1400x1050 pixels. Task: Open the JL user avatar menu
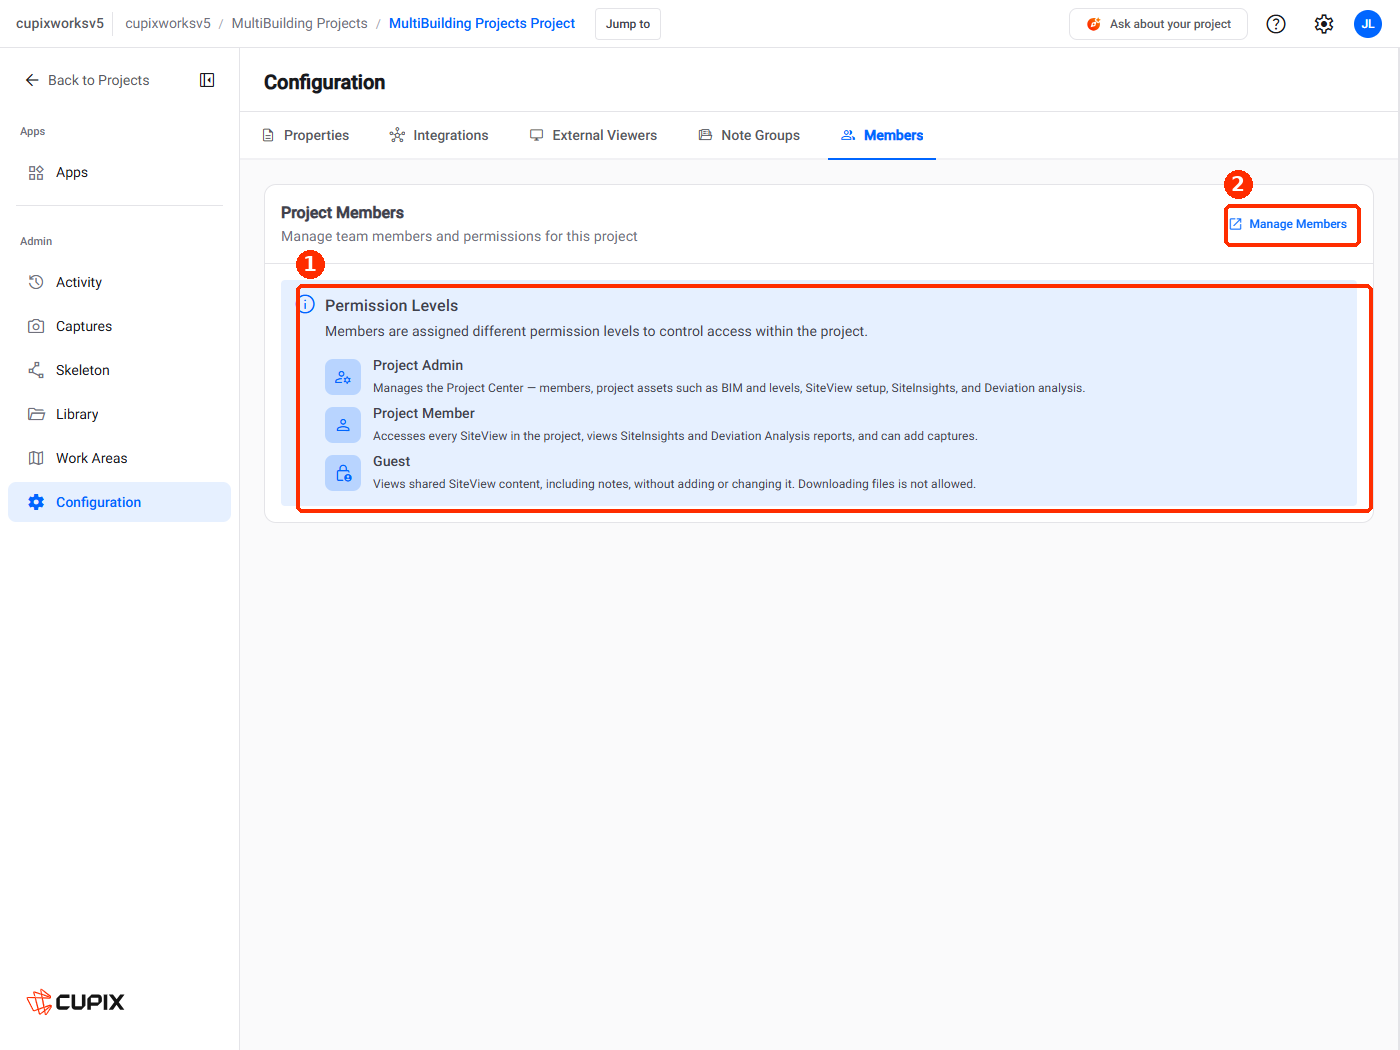[1368, 24]
